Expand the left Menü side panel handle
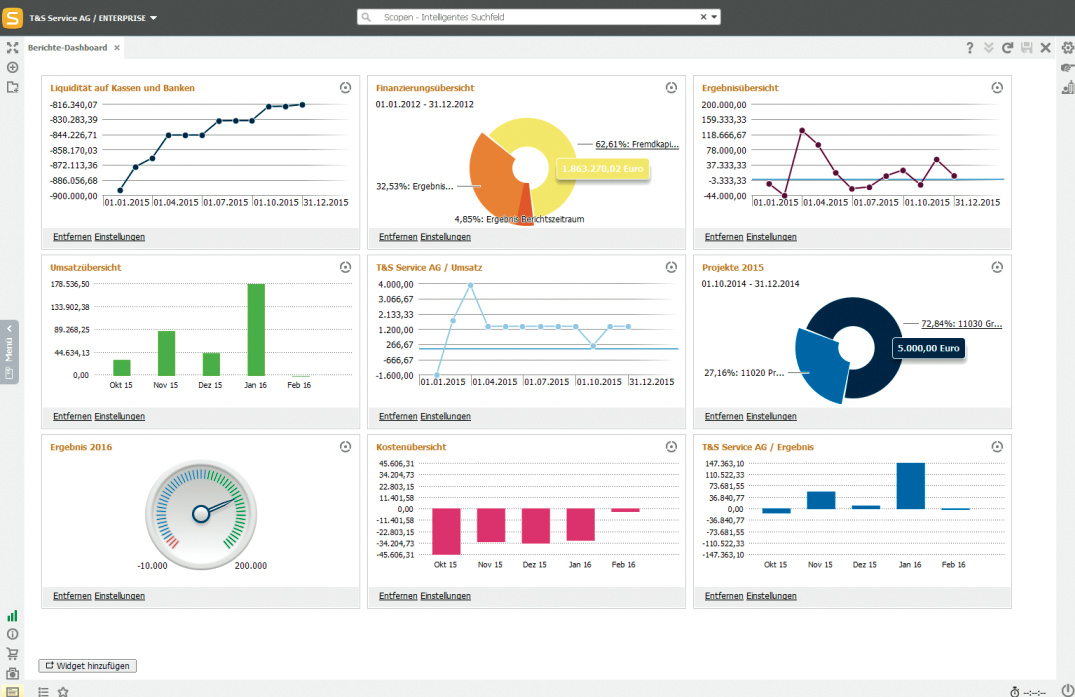This screenshot has width=1075, height=697. pos(9,350)
